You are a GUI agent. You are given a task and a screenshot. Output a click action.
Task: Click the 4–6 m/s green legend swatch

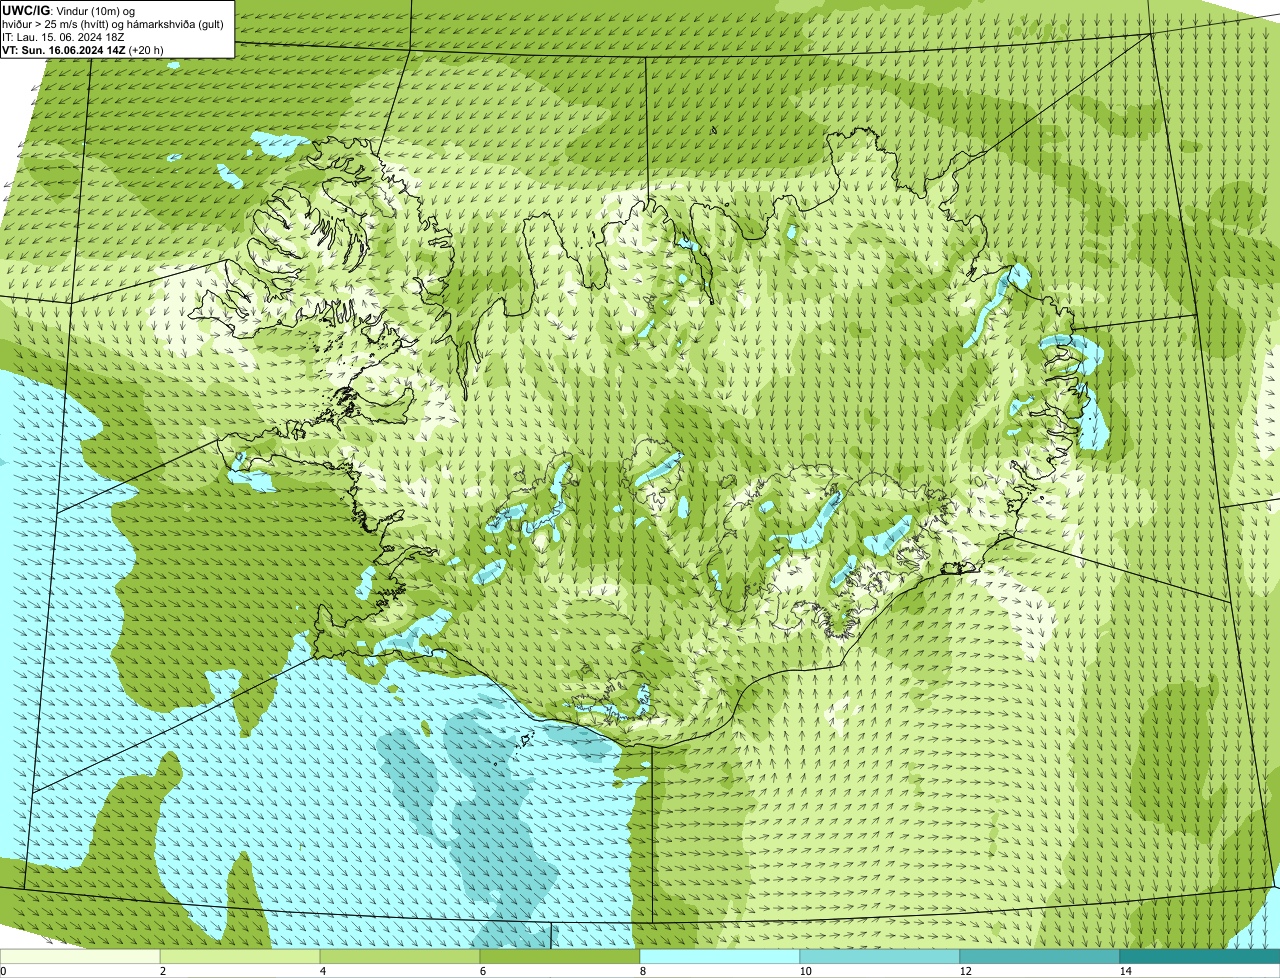[400, 956]
